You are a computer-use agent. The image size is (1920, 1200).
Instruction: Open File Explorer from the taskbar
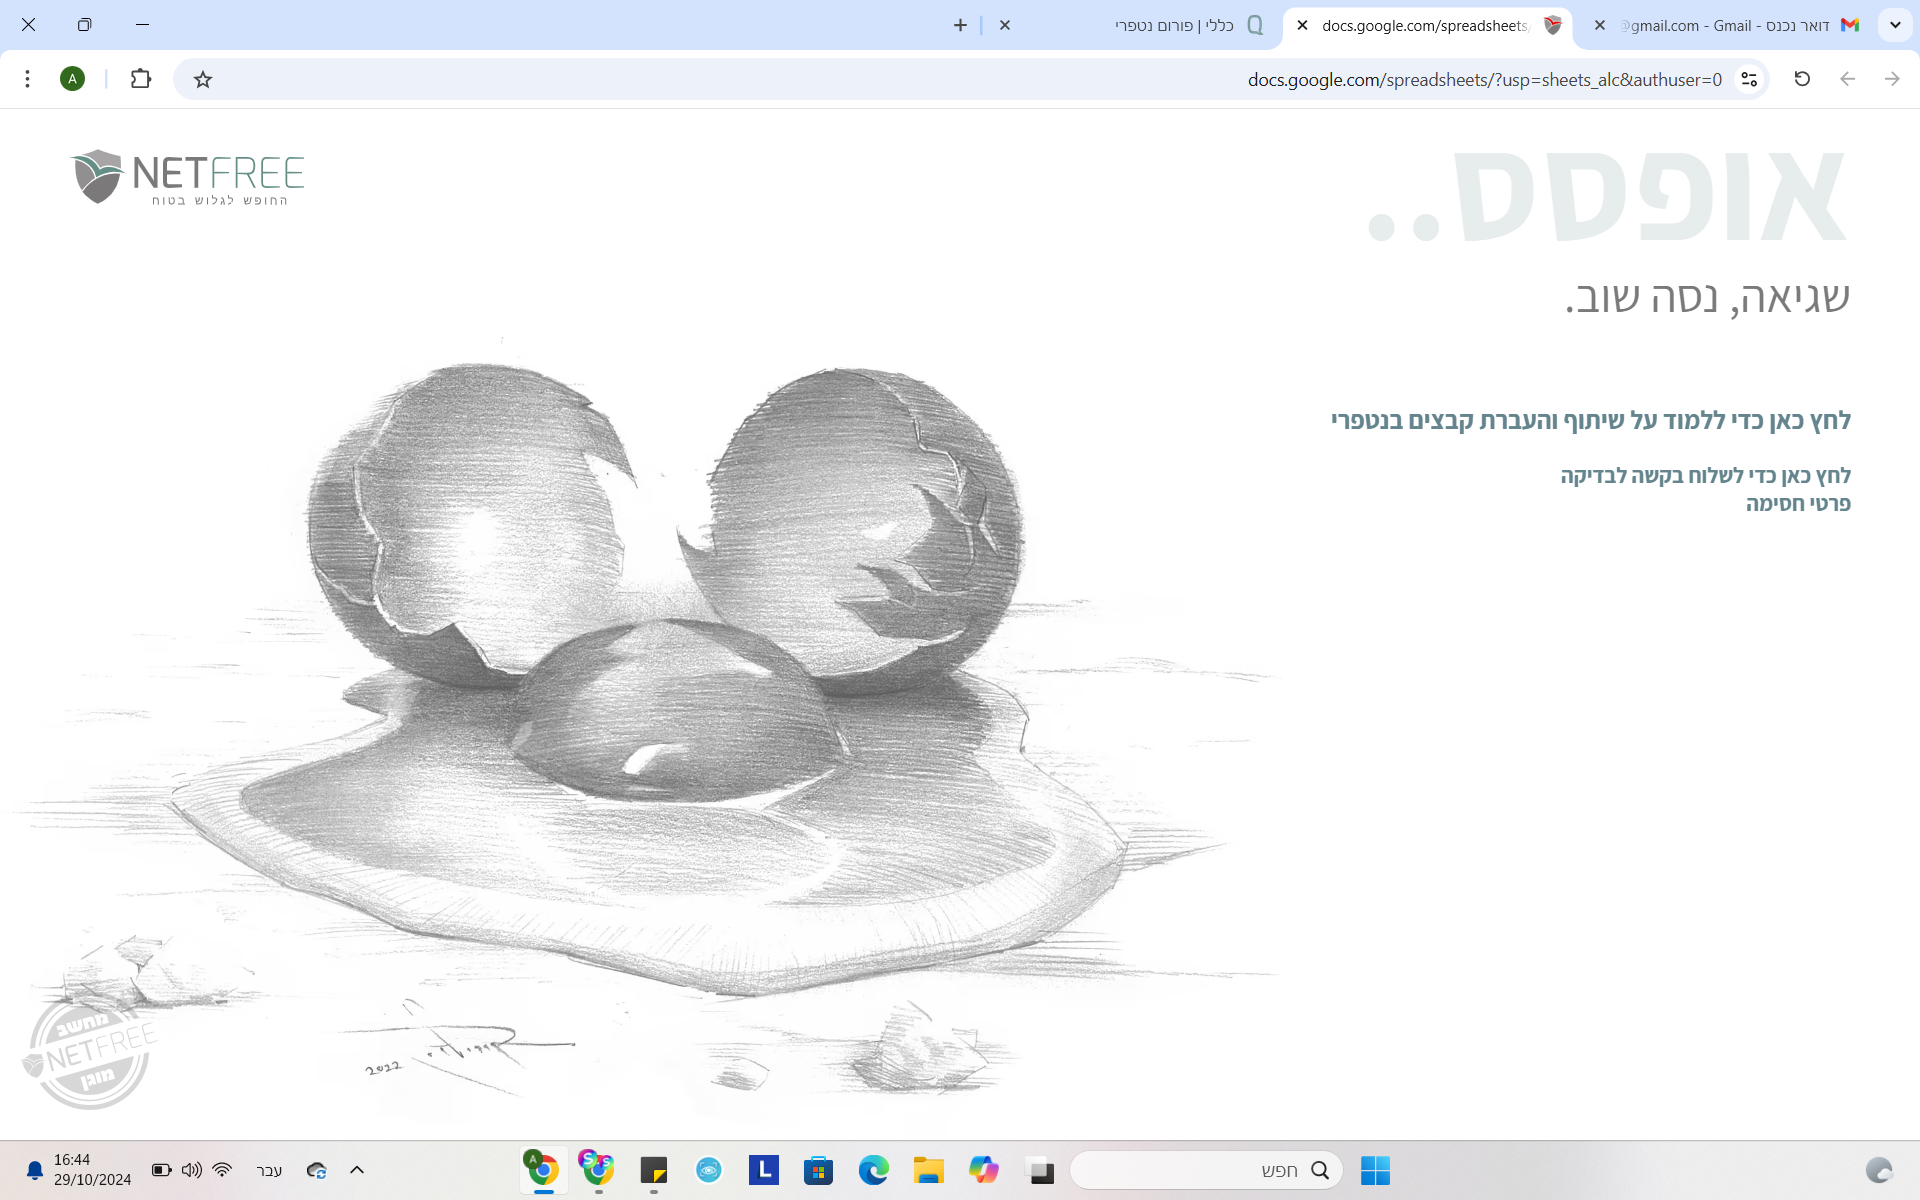click(x=928, y=1170)
